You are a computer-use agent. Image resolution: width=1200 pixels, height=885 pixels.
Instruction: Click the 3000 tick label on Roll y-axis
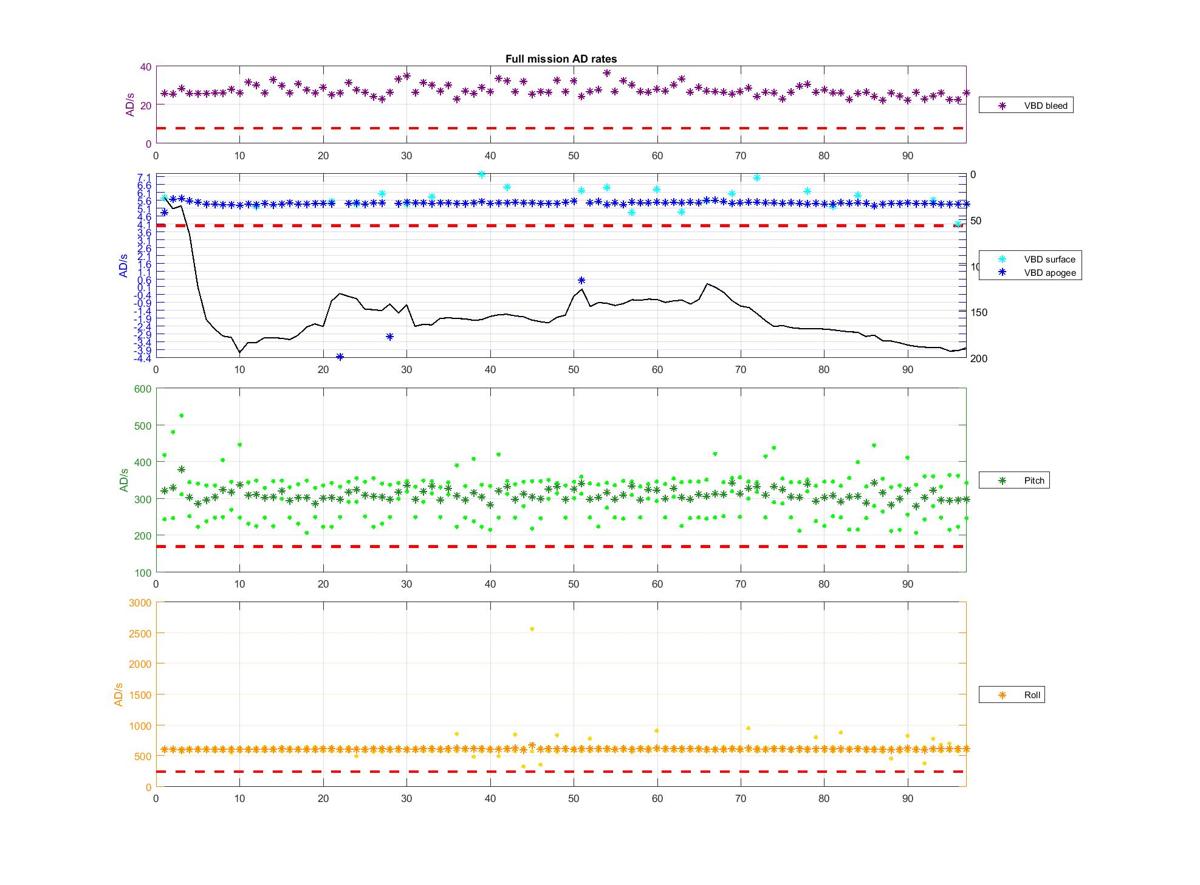(138, 603)
